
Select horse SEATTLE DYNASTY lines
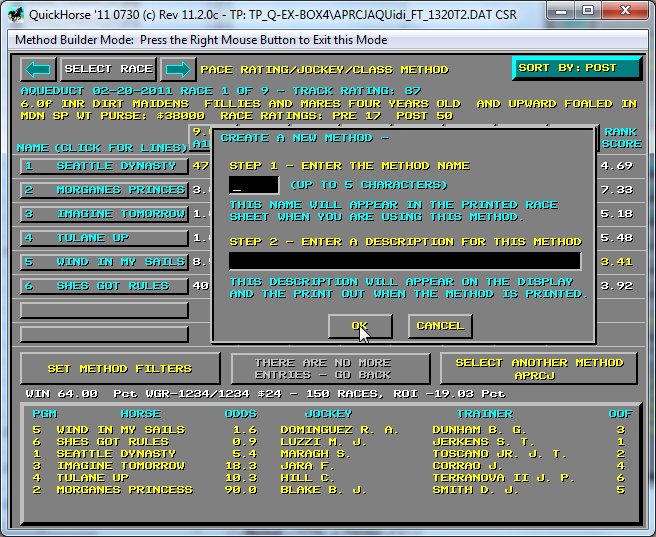coord(103,166)
